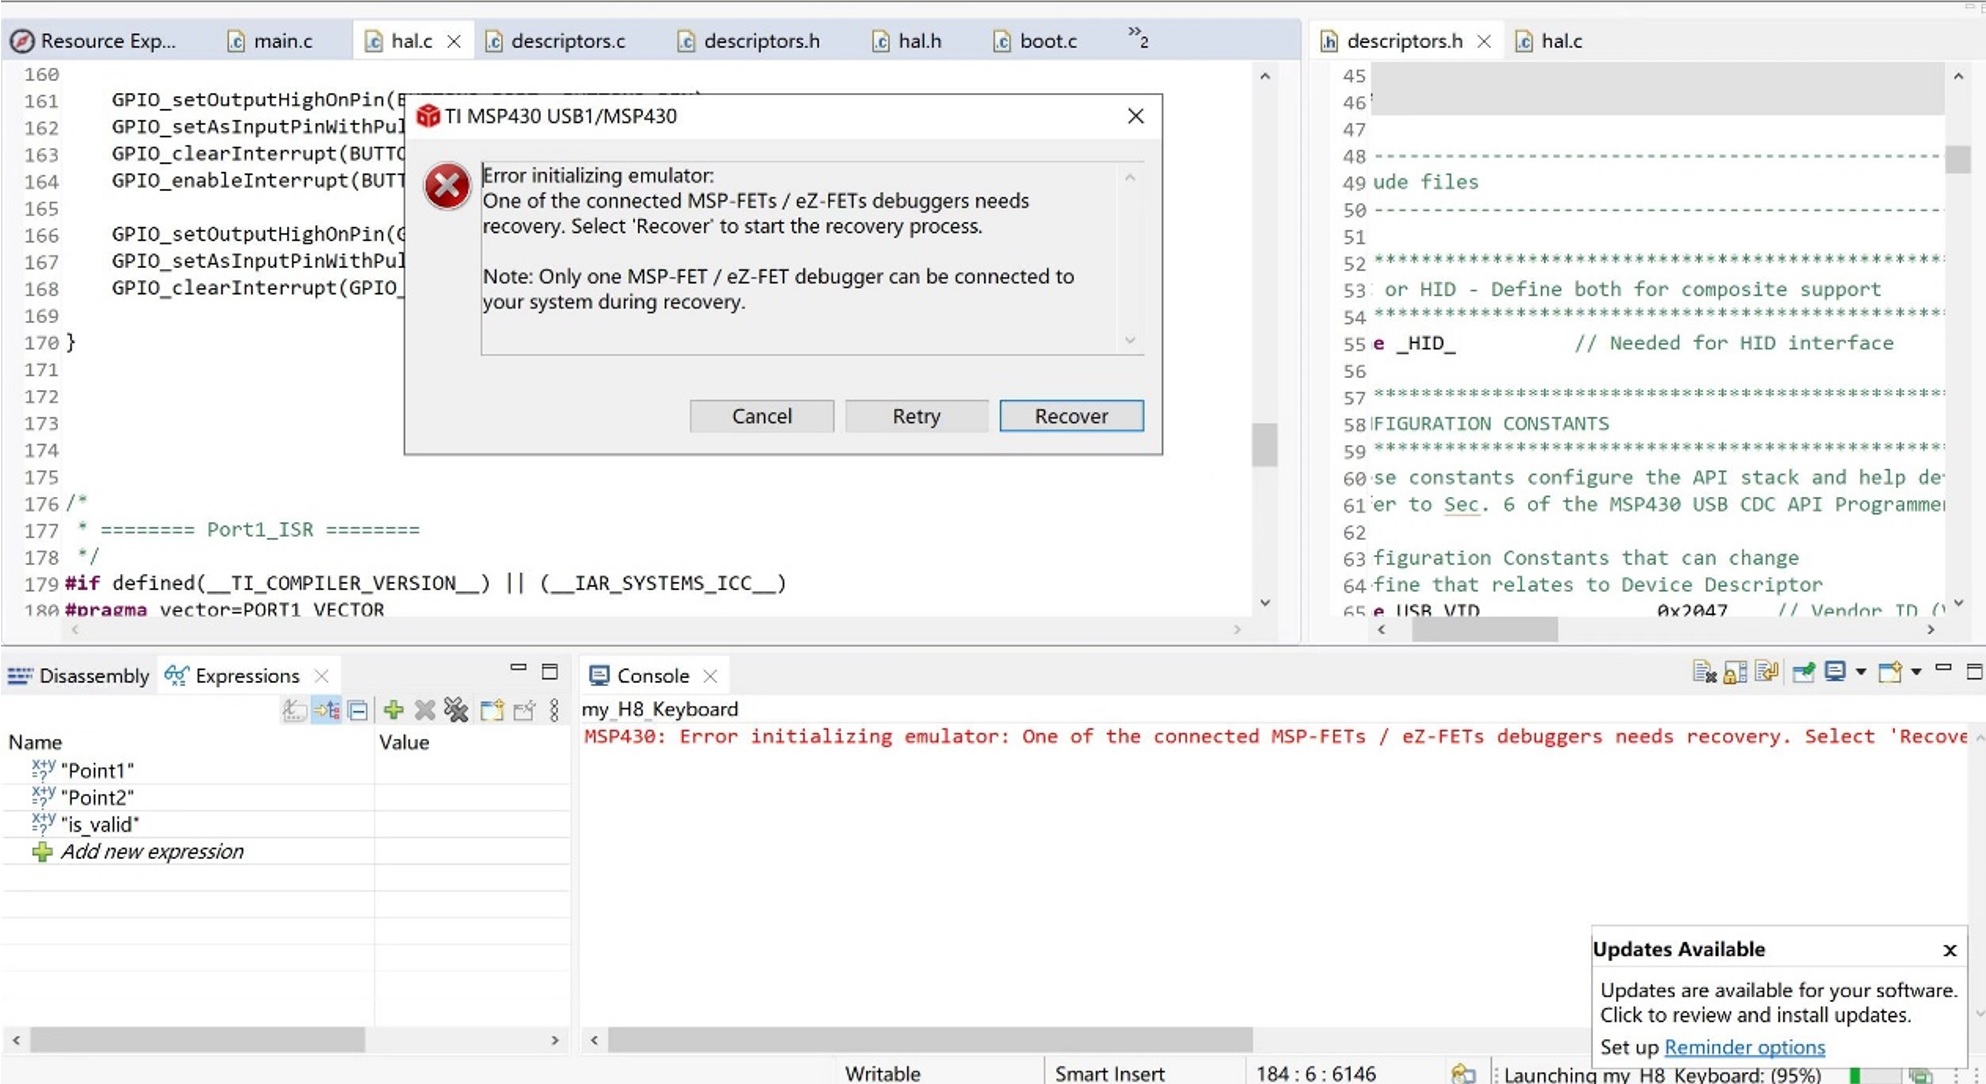Click the red error icon in the dialog

446,186
